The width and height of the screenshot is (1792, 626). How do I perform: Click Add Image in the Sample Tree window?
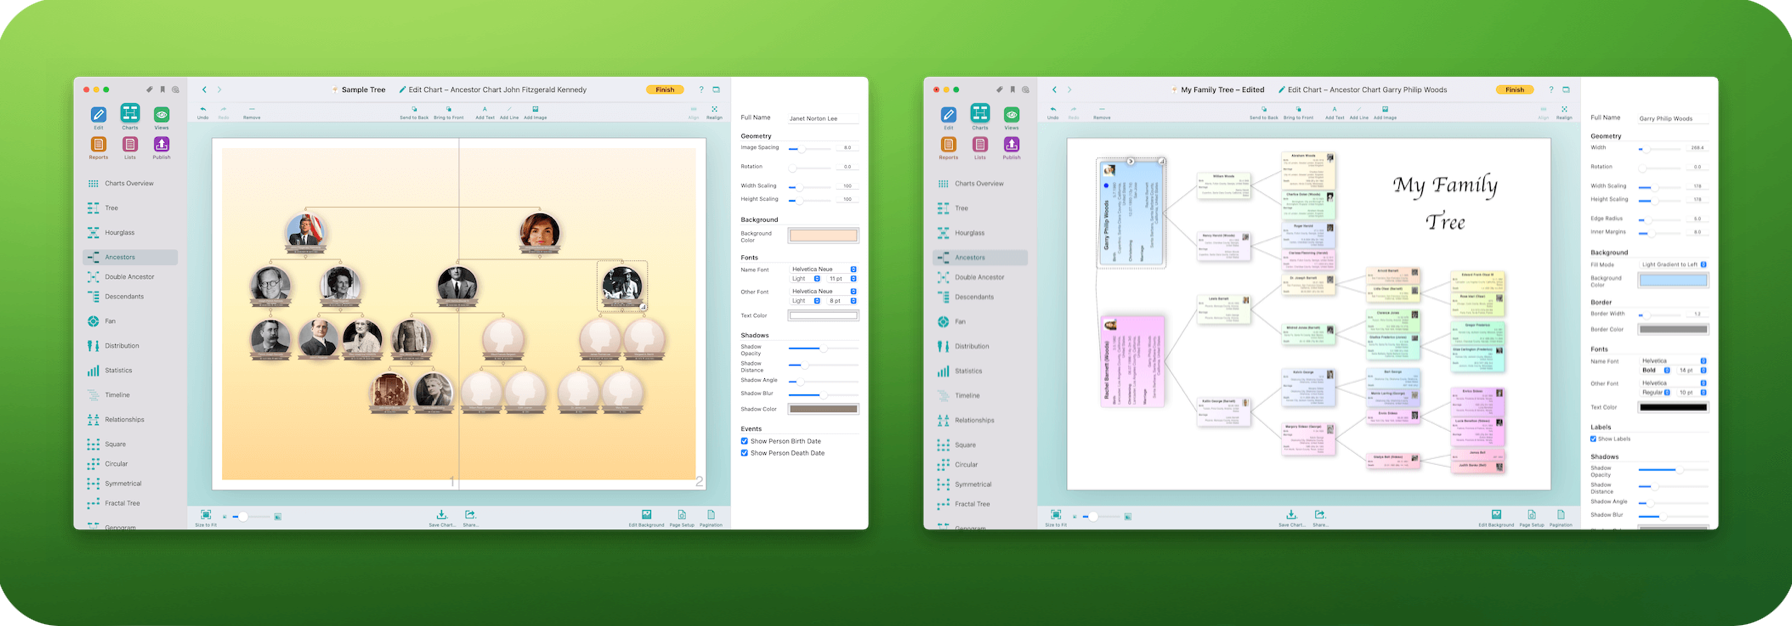coord(535,112)
